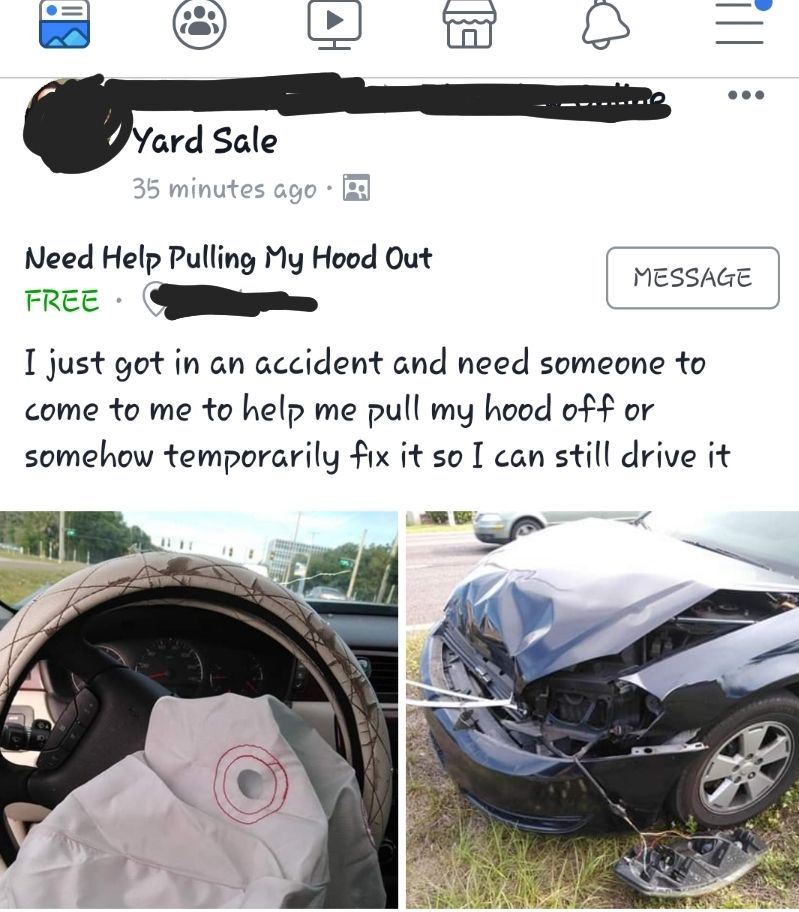Open the crushed hood car photo
Image resolution: width=799 pixels, height=912 pixels.
pos(602,710)
